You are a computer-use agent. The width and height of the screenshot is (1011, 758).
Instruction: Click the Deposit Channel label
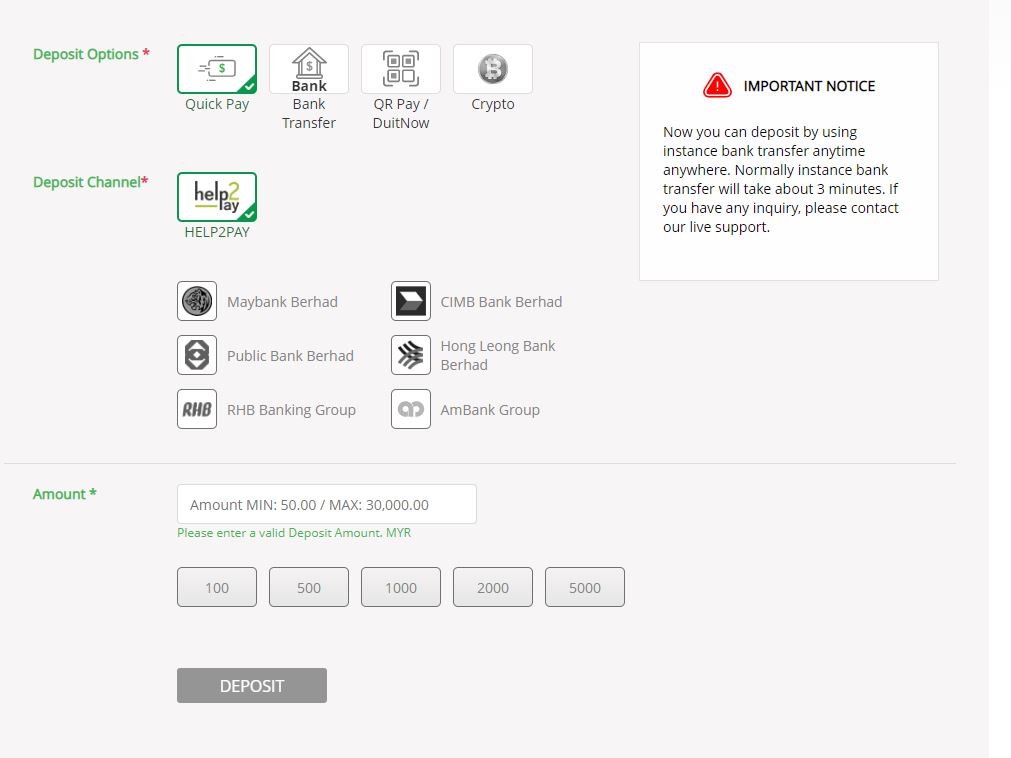coord(90,182)
